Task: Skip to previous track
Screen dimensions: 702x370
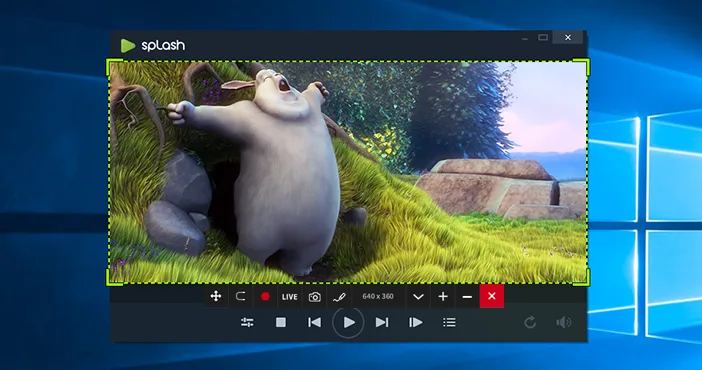Action: [314, 322]
